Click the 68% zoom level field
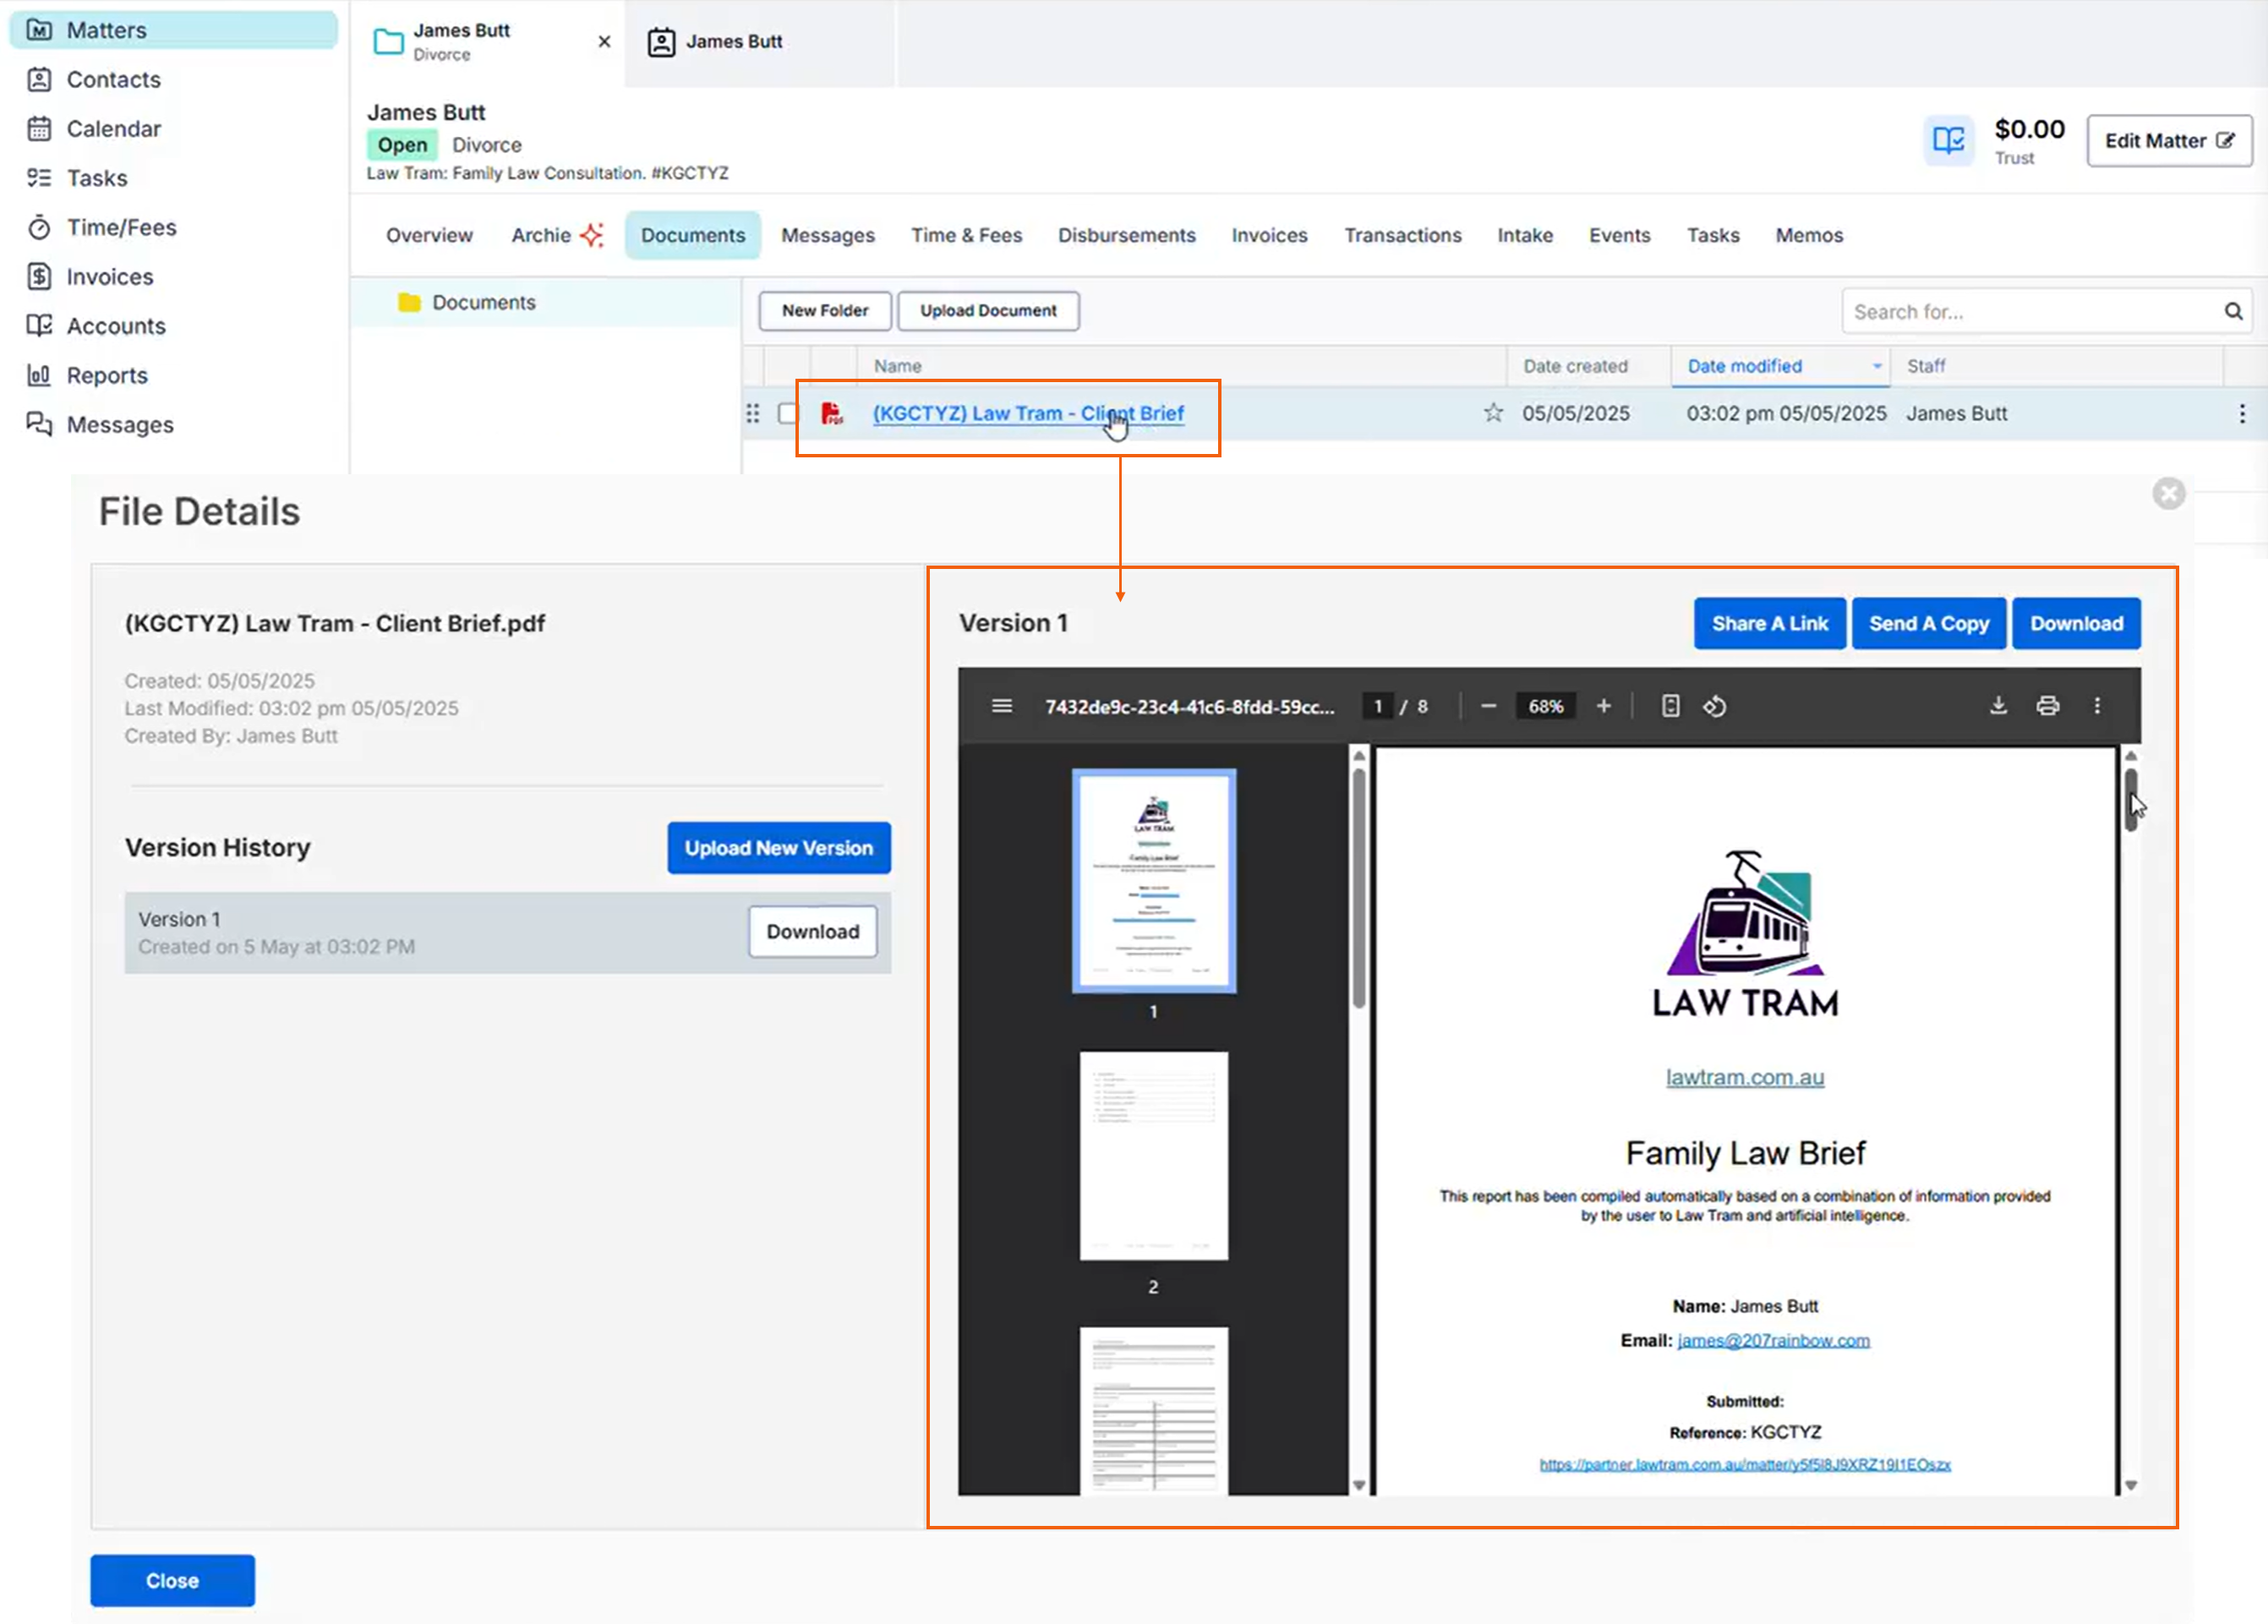 tap(1545, 706)
